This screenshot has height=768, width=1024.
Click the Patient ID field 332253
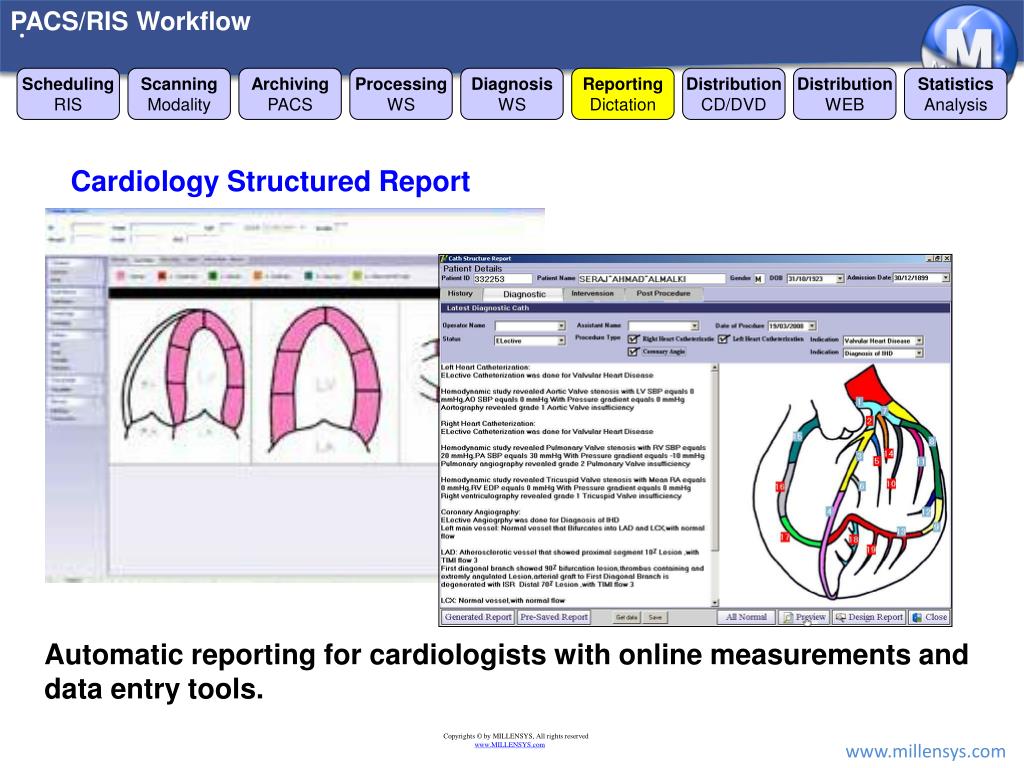pyautogui.click(x=501, y=279)
